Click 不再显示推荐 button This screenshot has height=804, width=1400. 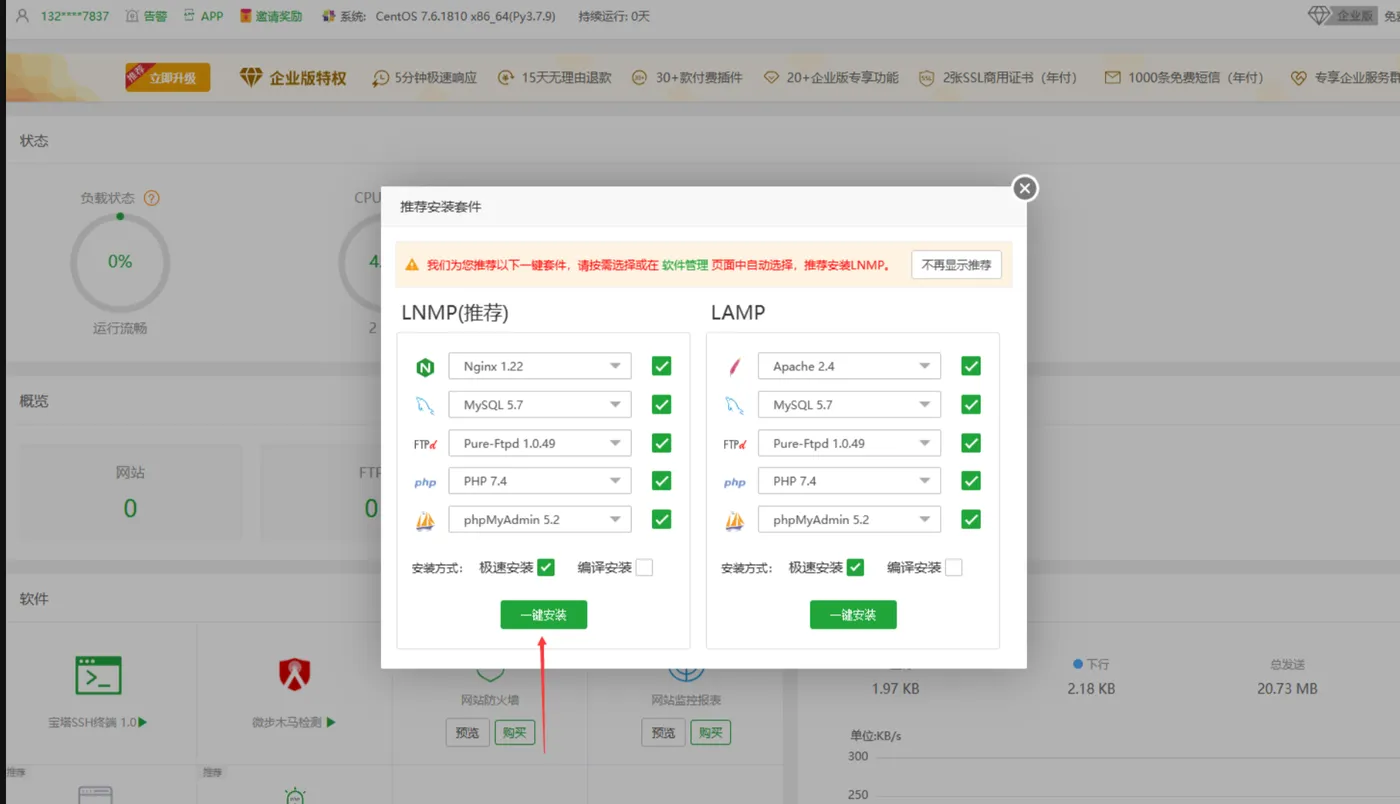[x=956, y=265]
